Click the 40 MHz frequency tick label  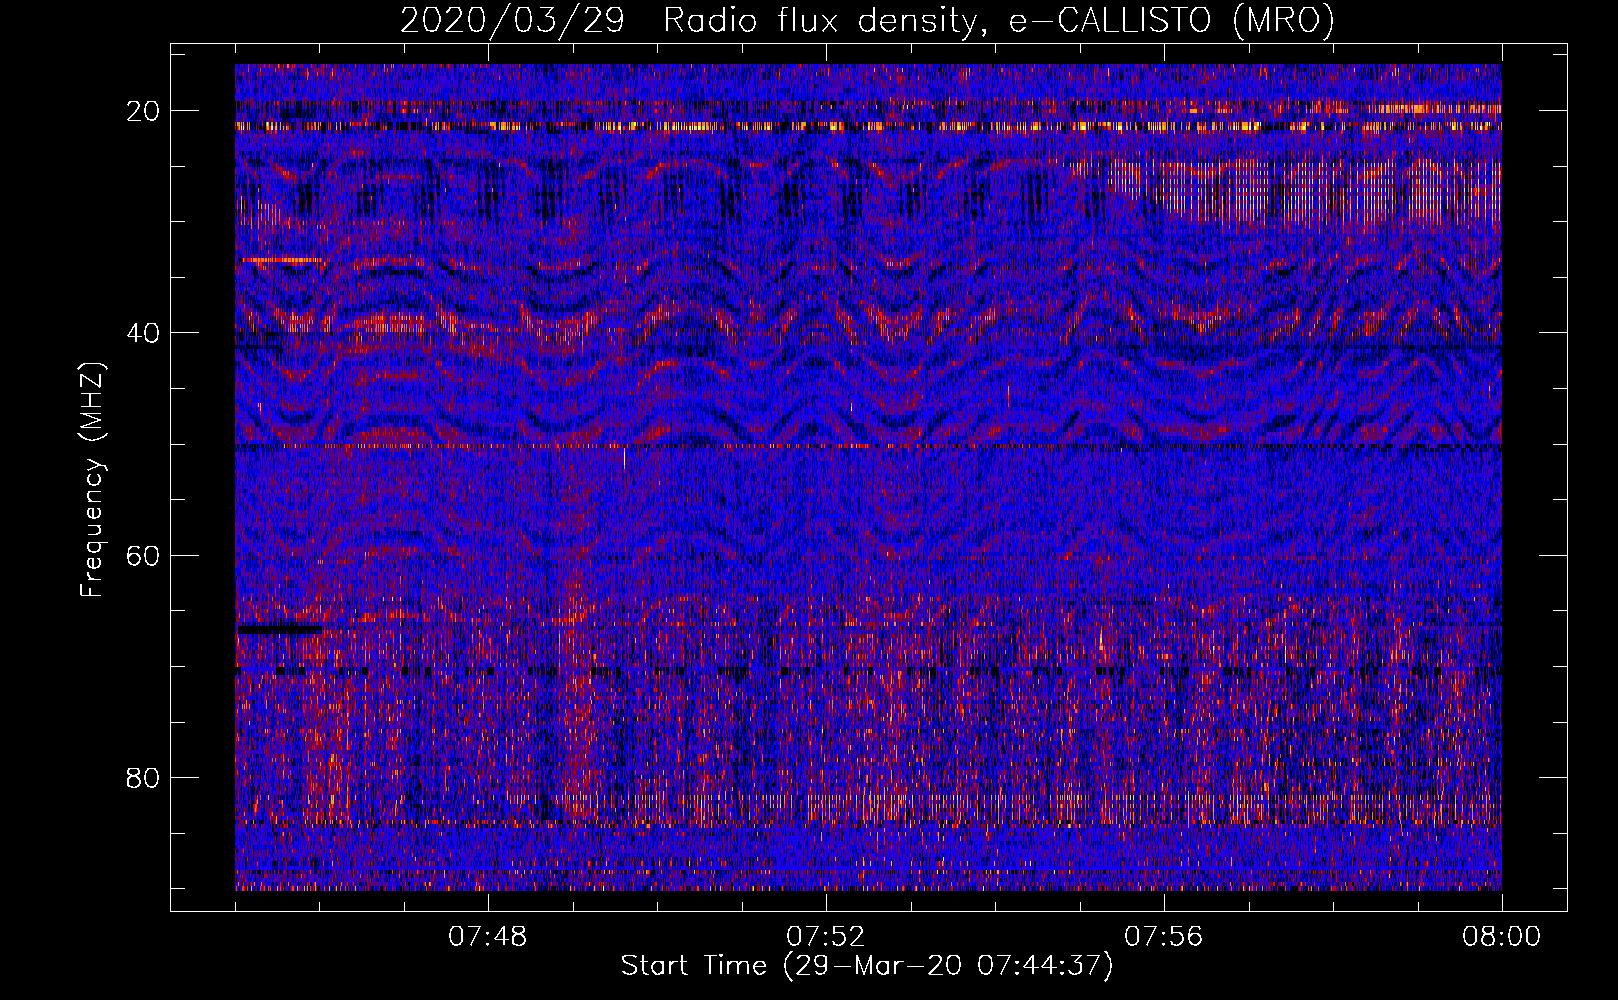click(x=144, y=333)
